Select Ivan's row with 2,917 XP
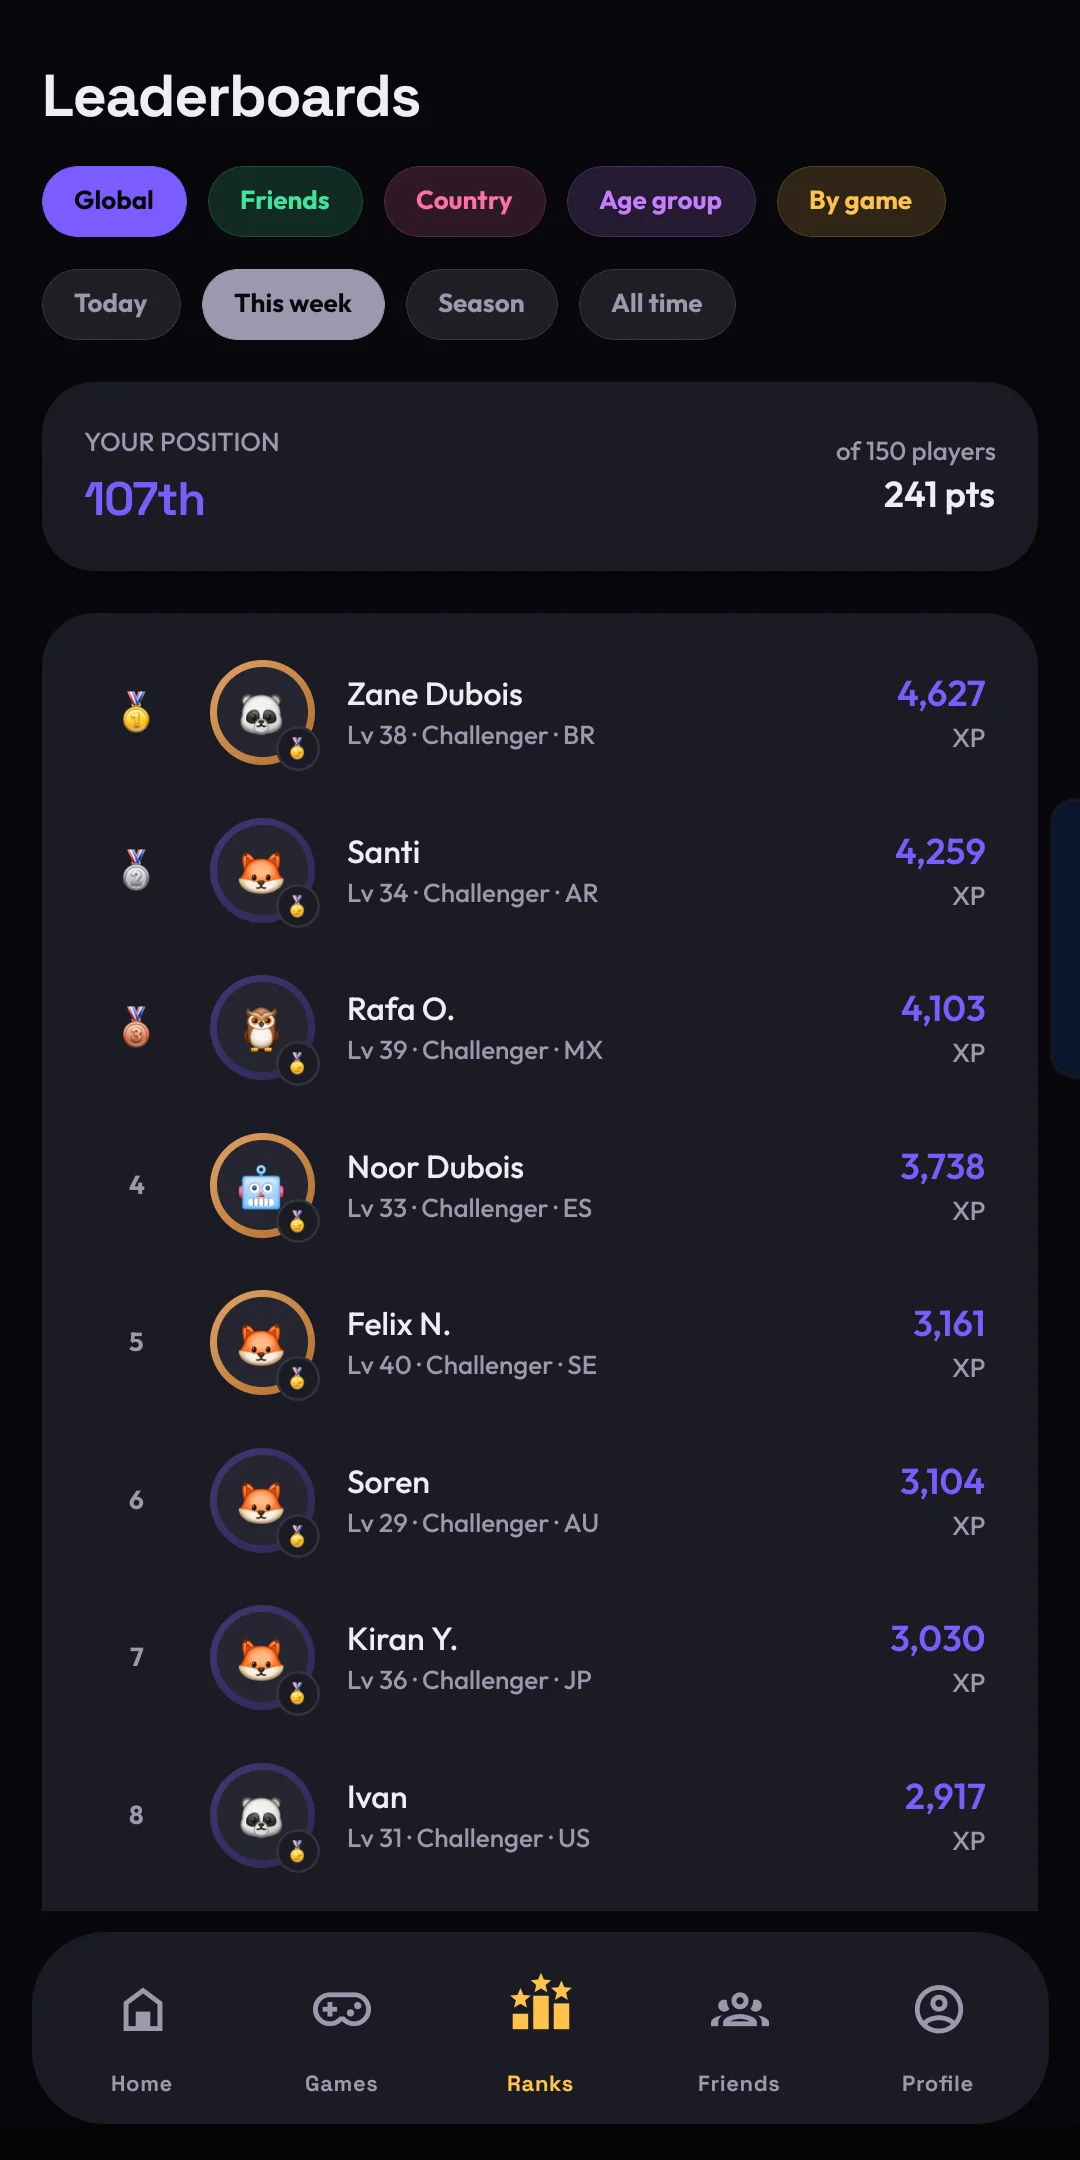 click(x=540, y=1816)
